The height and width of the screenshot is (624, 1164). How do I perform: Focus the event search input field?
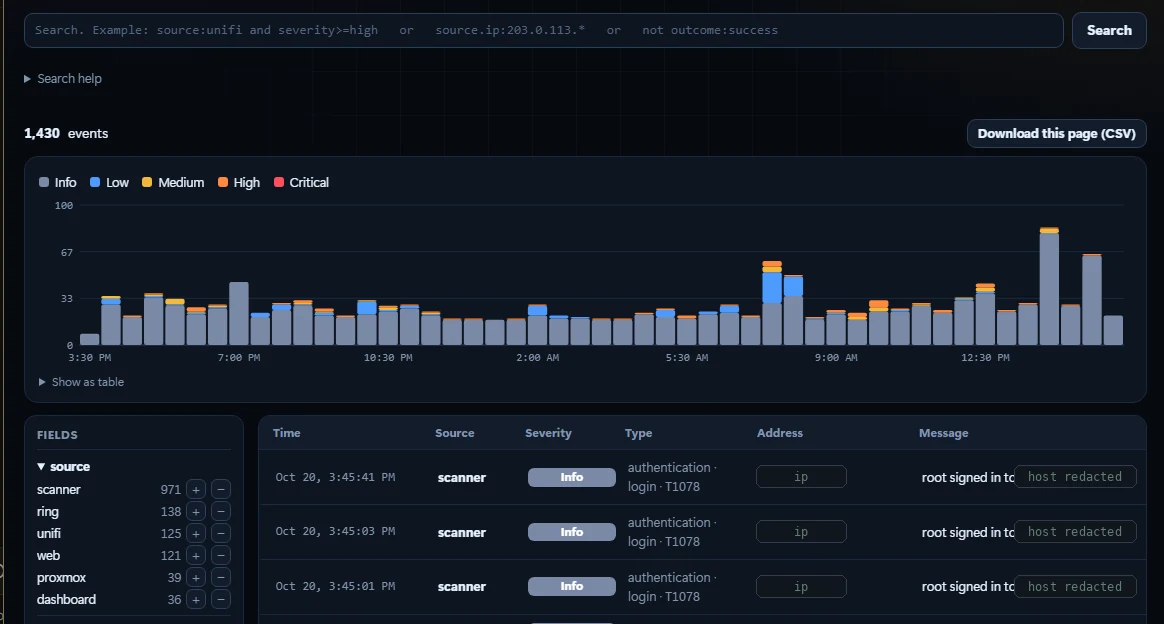click(x=543, y=30)
